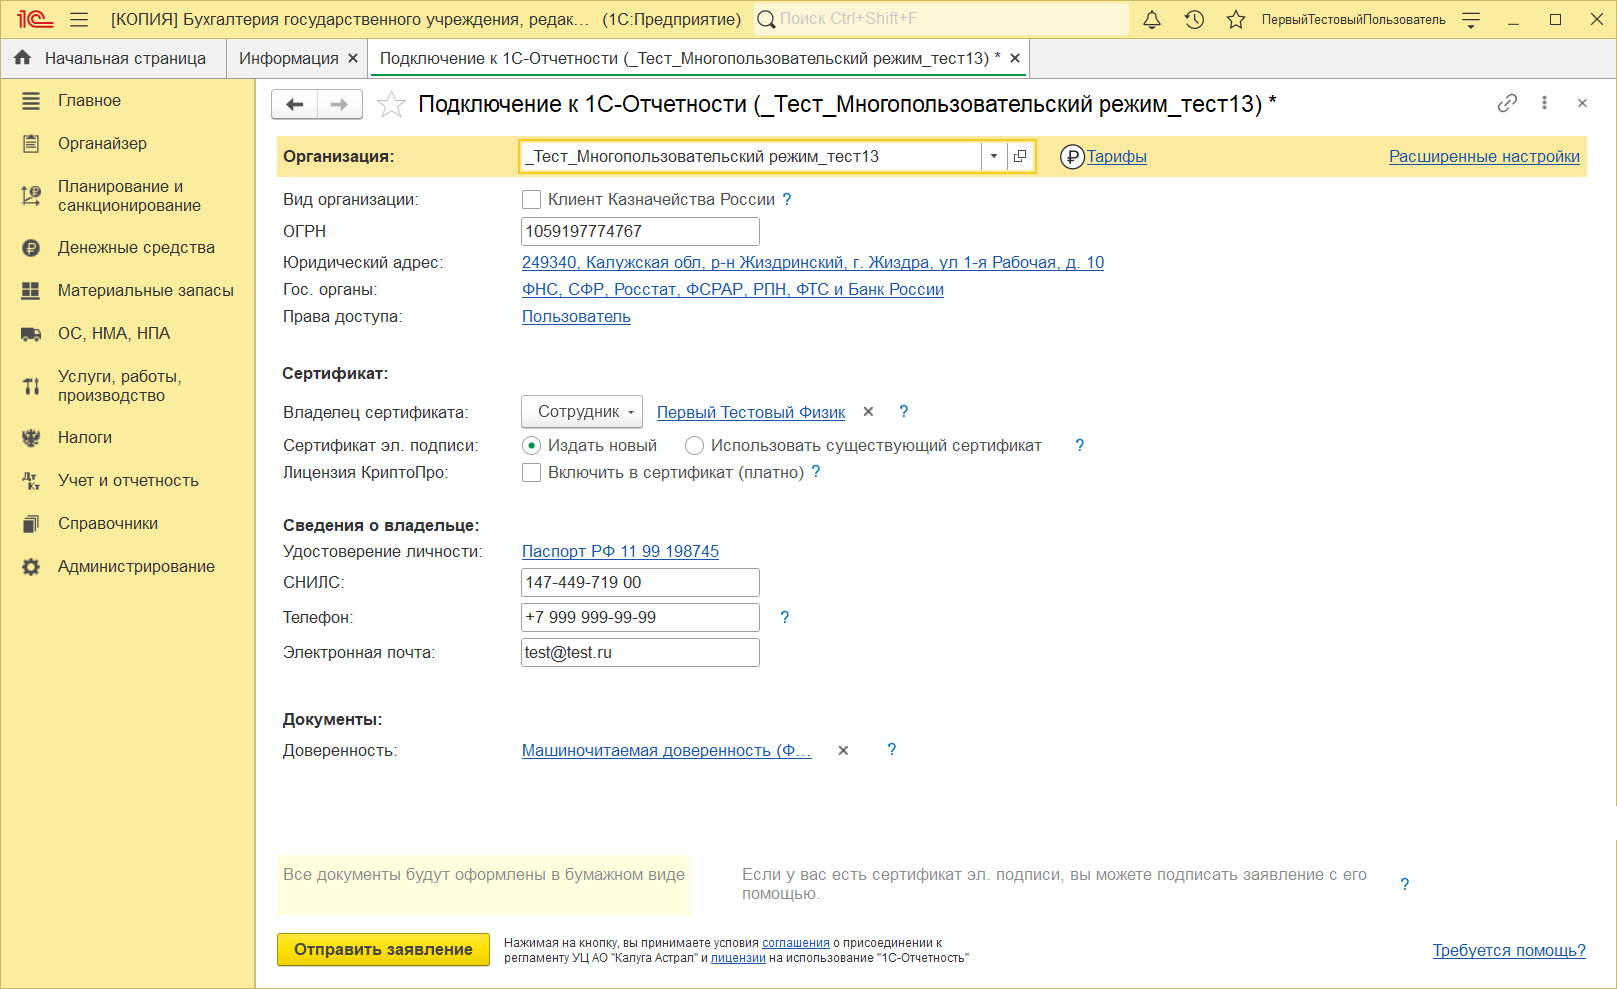Open the 1C main menu hamburger icon
This screenshot has width=1617, height=989.
coord(80,19)
